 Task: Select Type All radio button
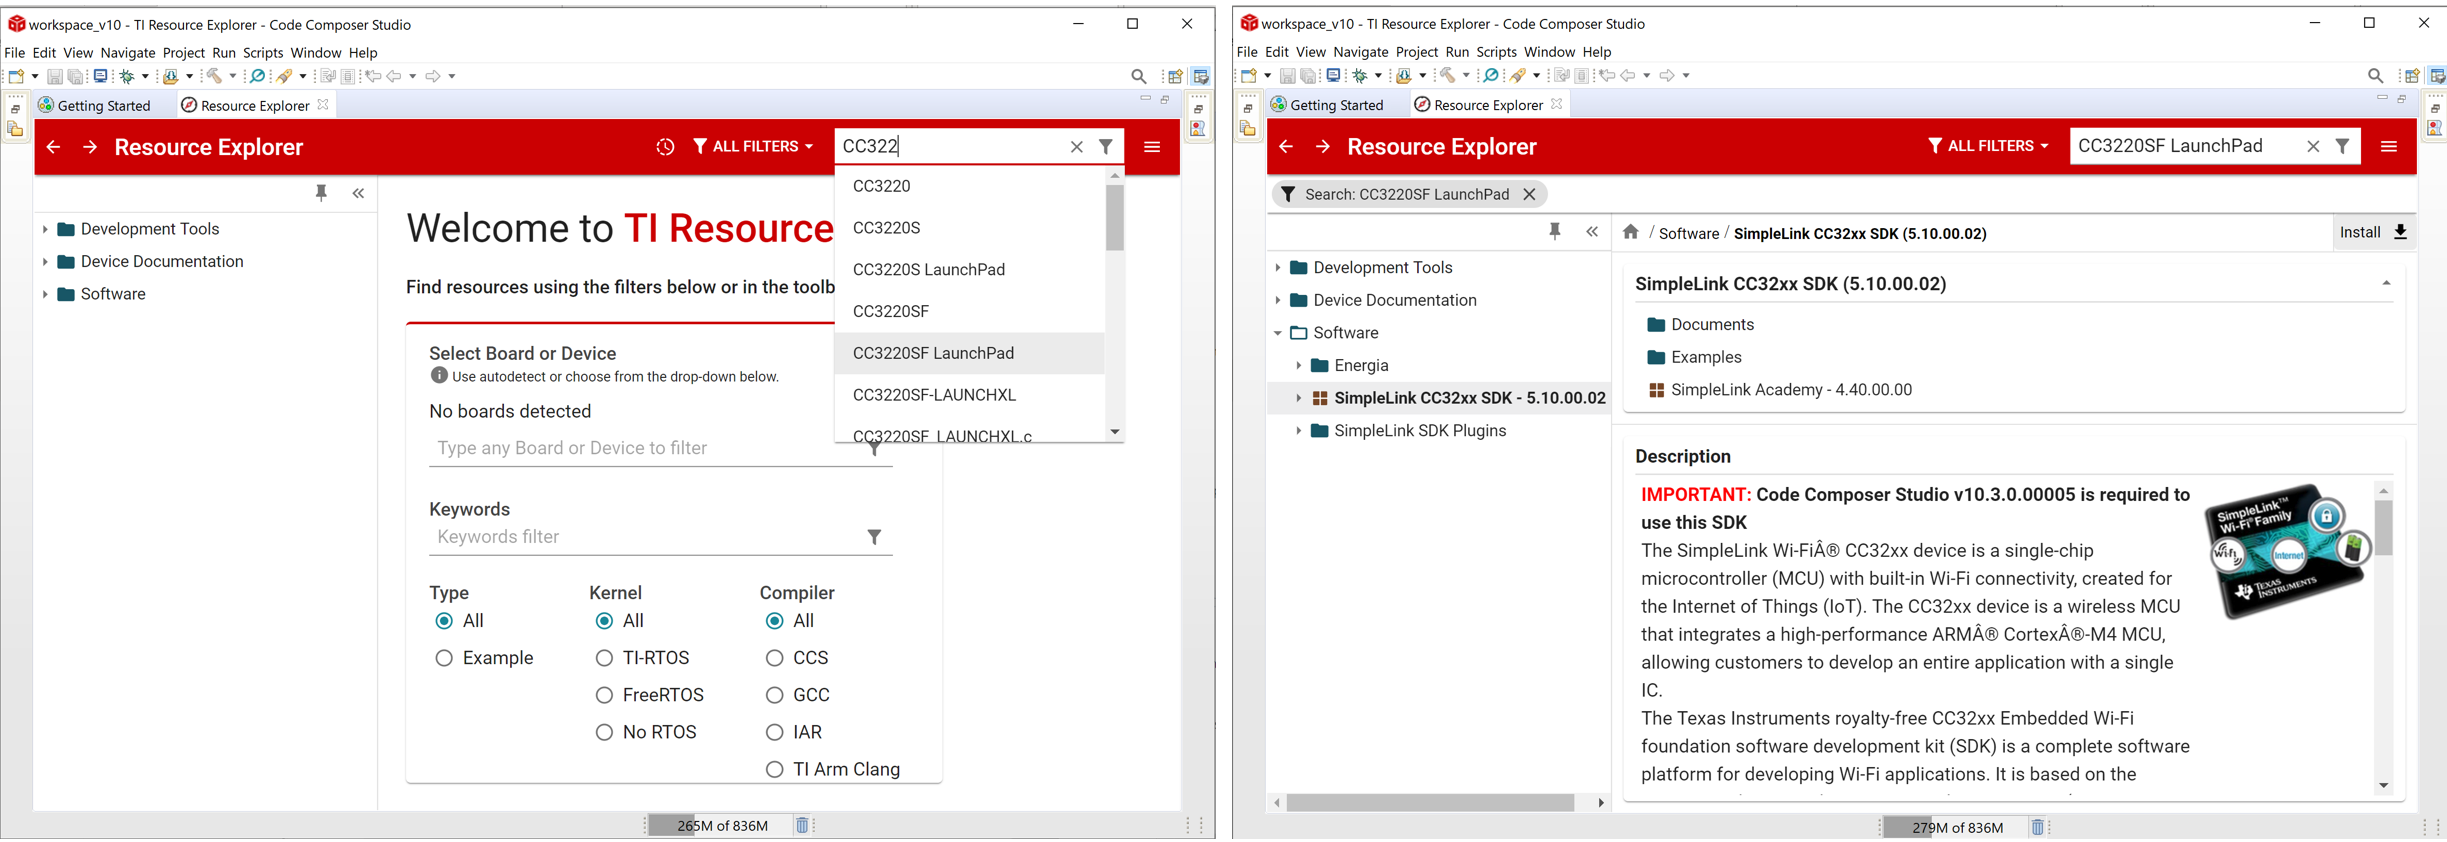click(444, 621)
